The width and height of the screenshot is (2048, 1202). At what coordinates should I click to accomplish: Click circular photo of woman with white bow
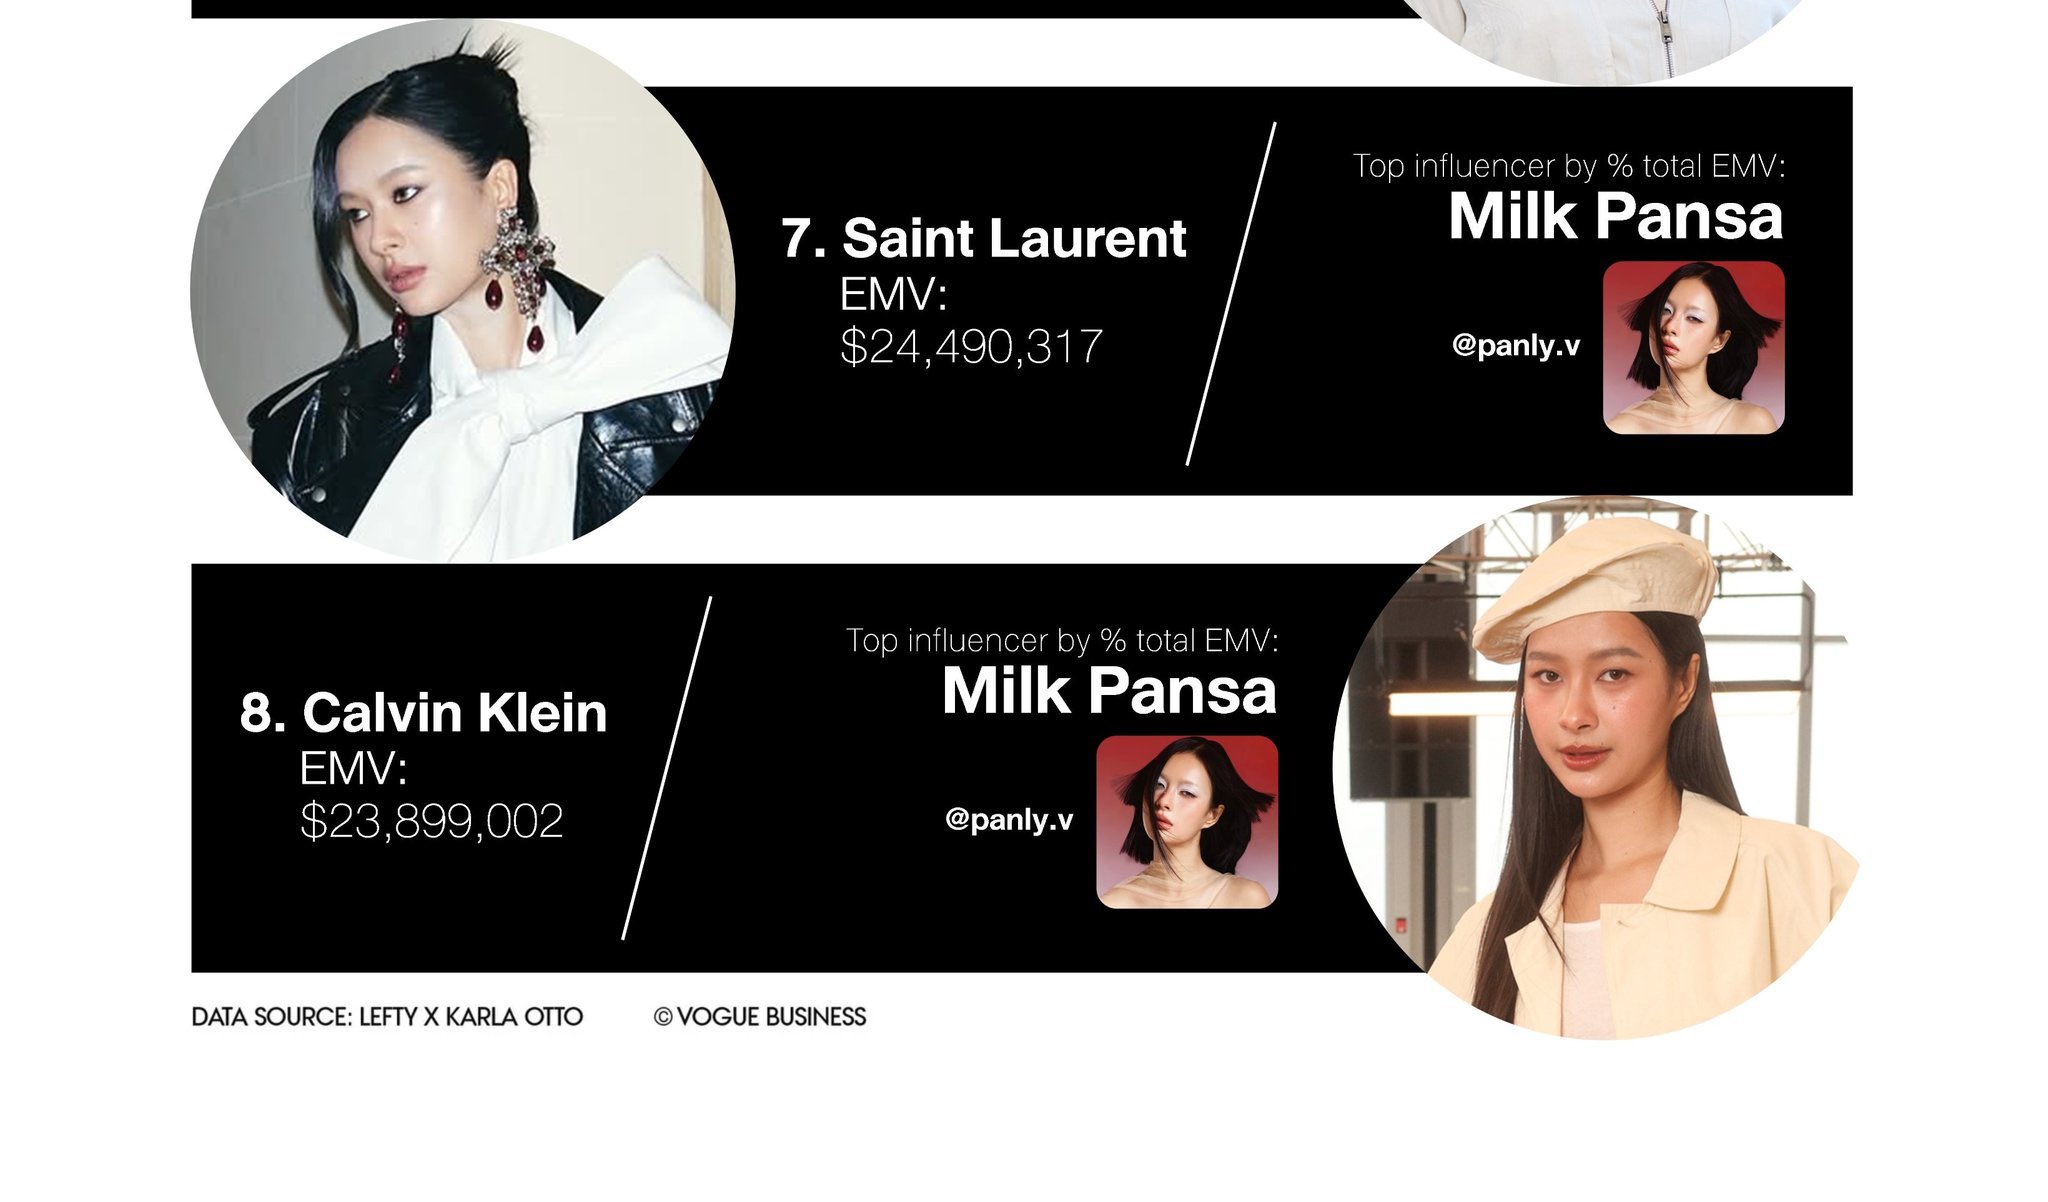pos(463,291)
